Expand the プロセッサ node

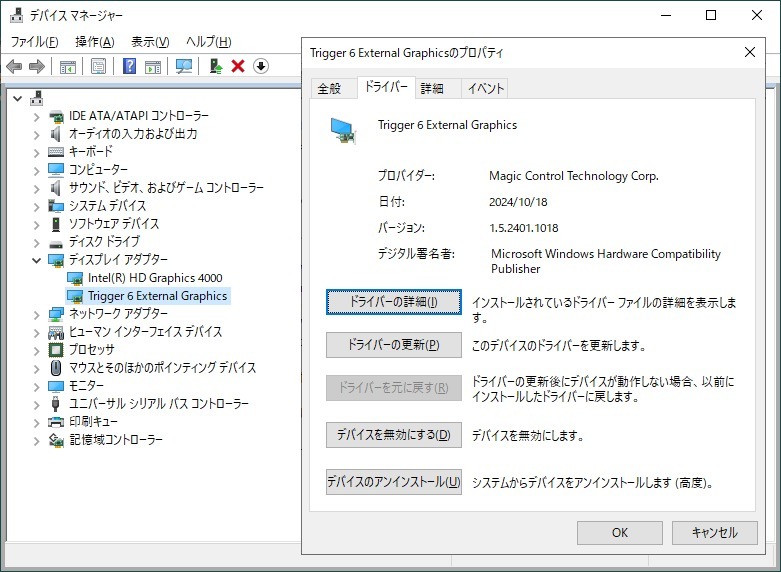36,350
